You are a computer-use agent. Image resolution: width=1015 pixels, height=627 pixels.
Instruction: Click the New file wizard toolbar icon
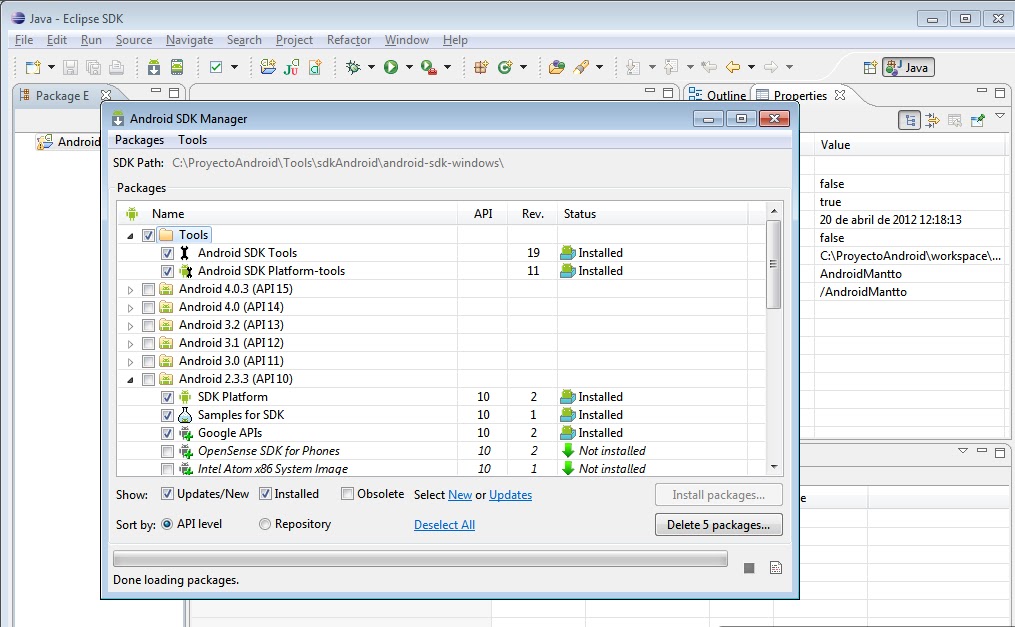tap(32, 67)
